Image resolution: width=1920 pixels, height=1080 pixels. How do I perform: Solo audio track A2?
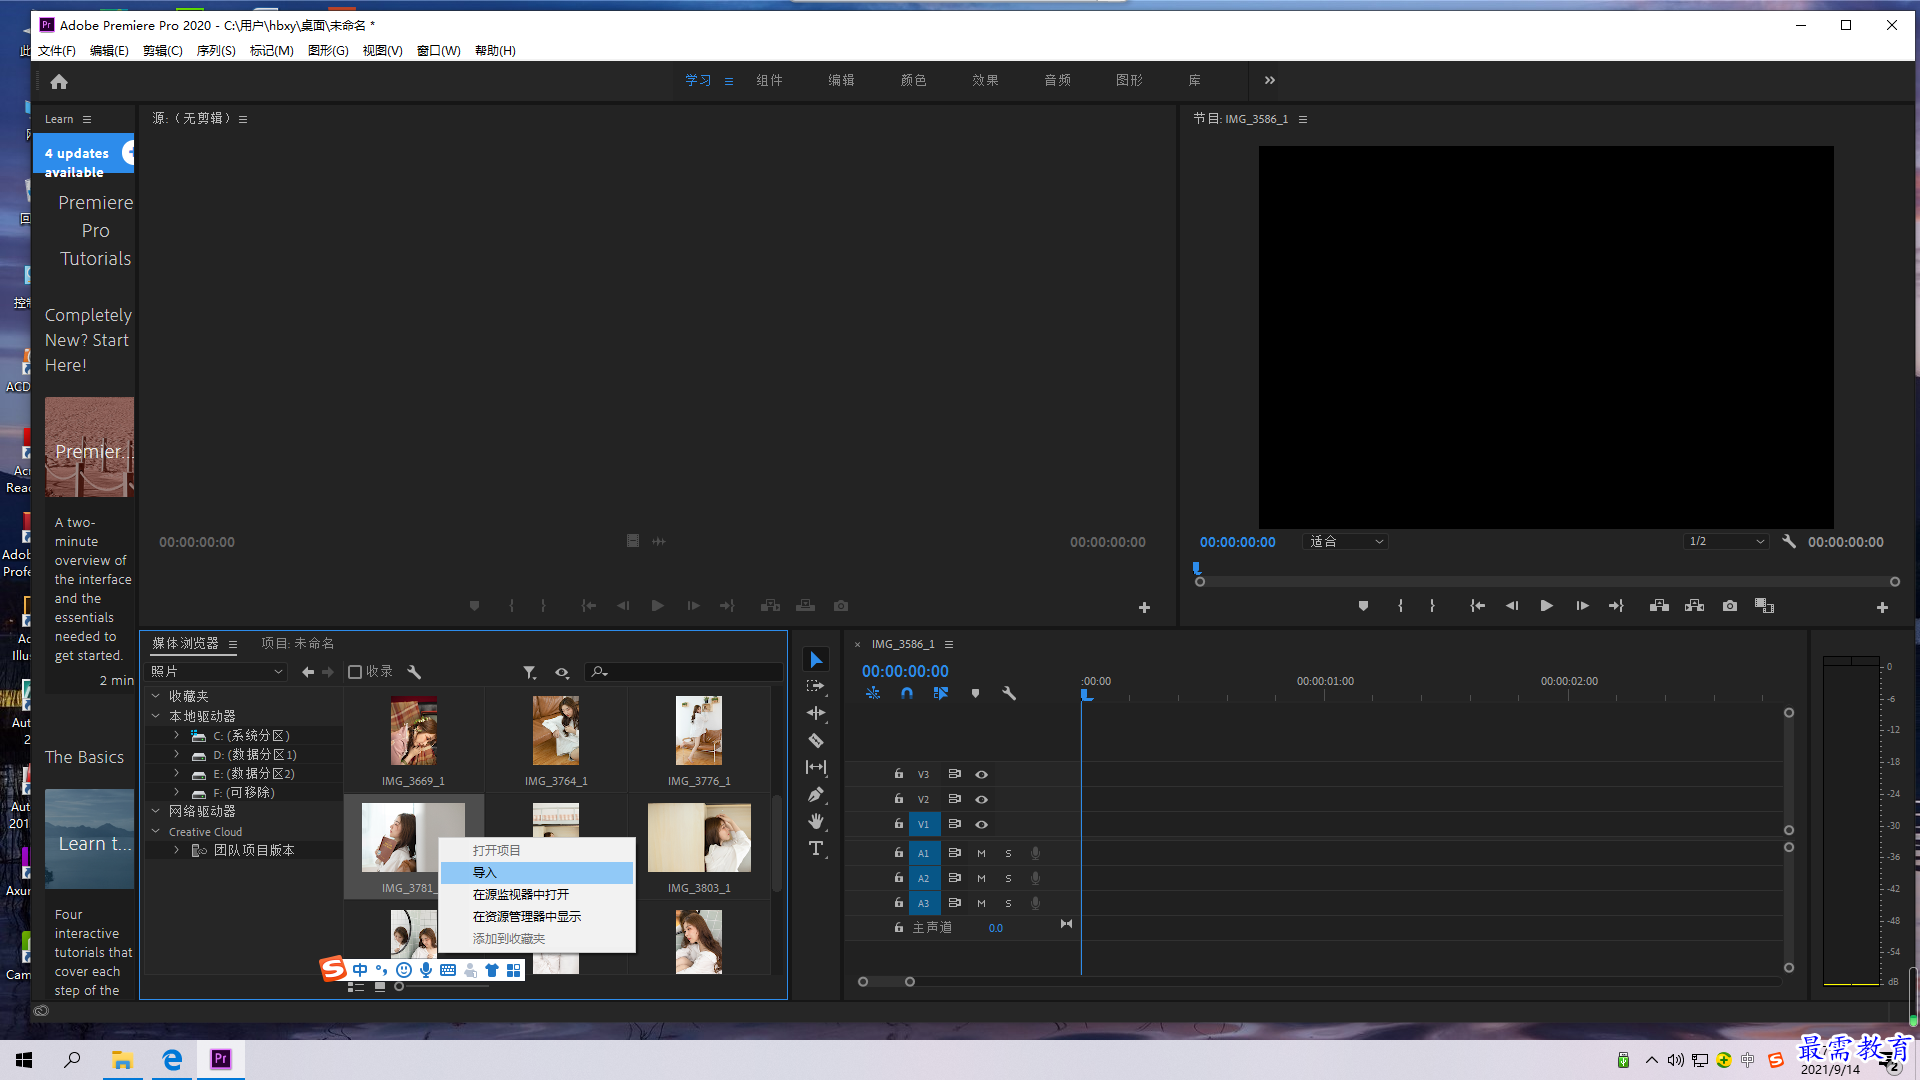pos(1008,878)
